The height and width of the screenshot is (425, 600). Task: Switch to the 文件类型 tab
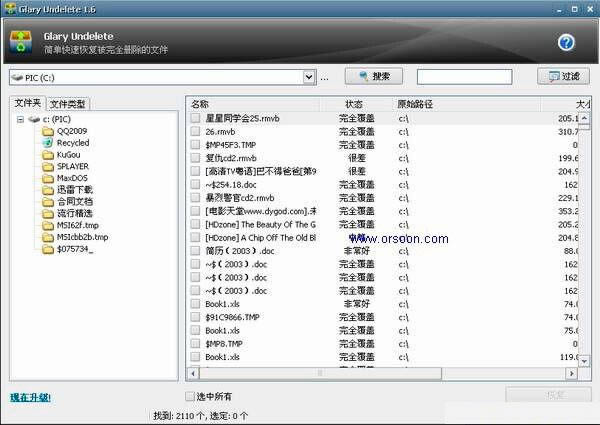(x=68, y=104)
